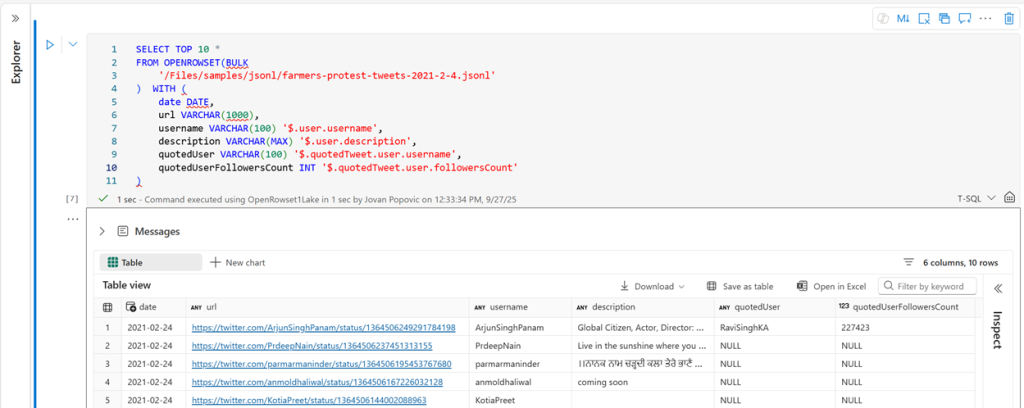
Task: Open the ArjunSinghPanam tweet URL
Action: (x=323, y=327)
